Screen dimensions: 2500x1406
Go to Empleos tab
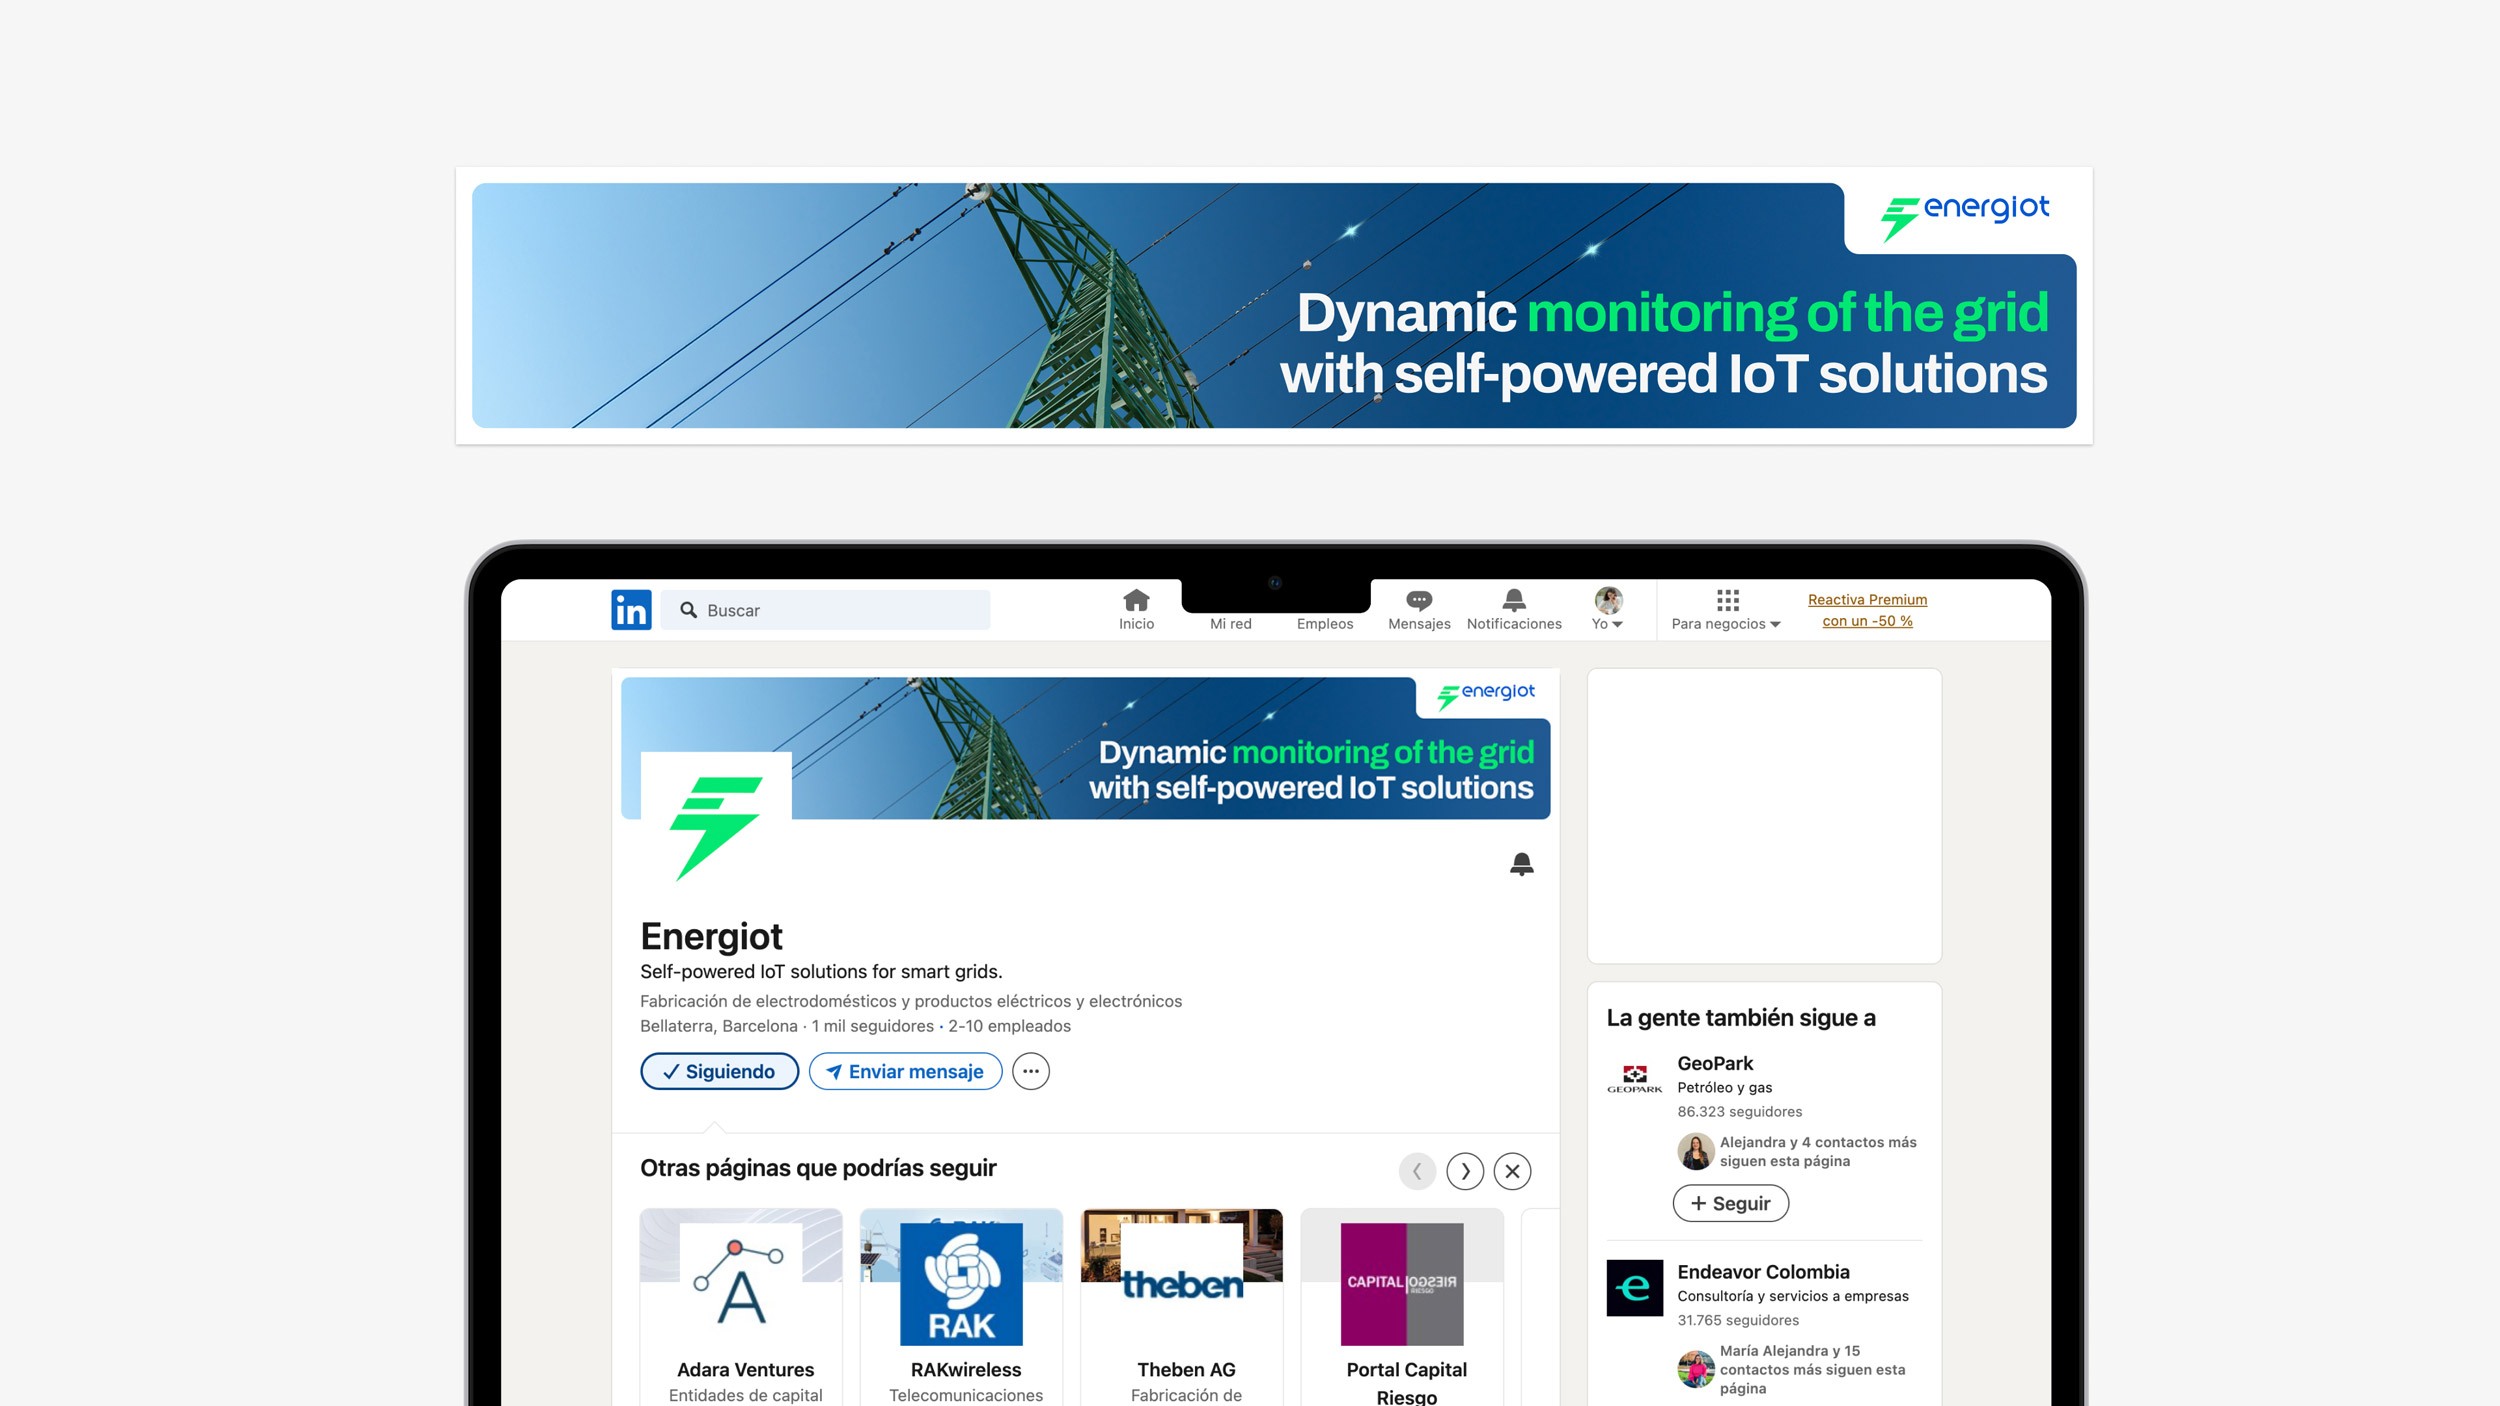[1325, 624]
